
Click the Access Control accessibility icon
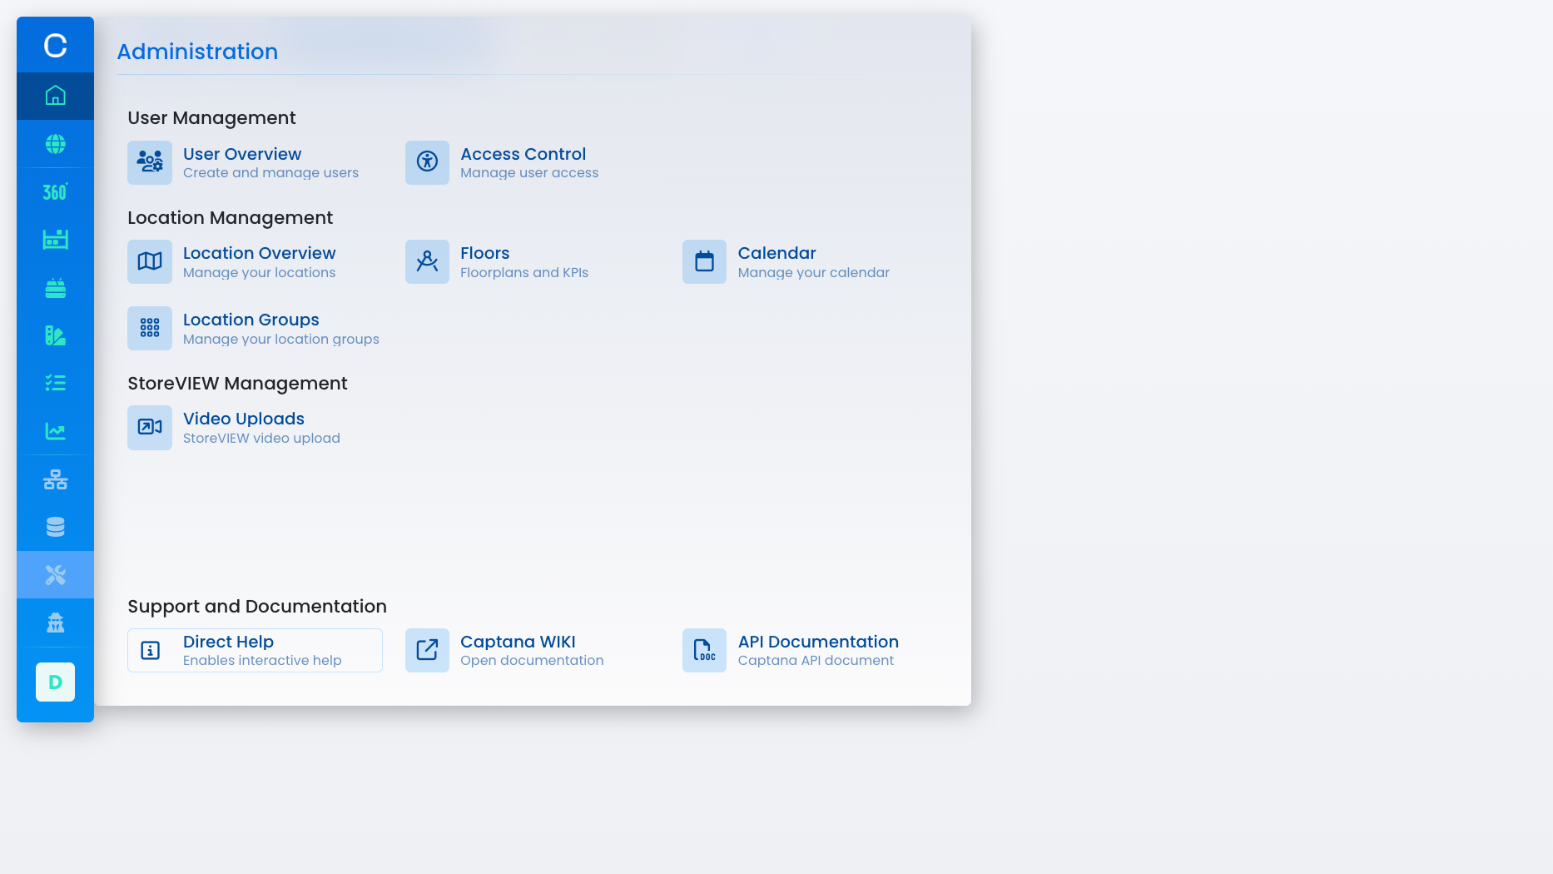click(427, 162)
